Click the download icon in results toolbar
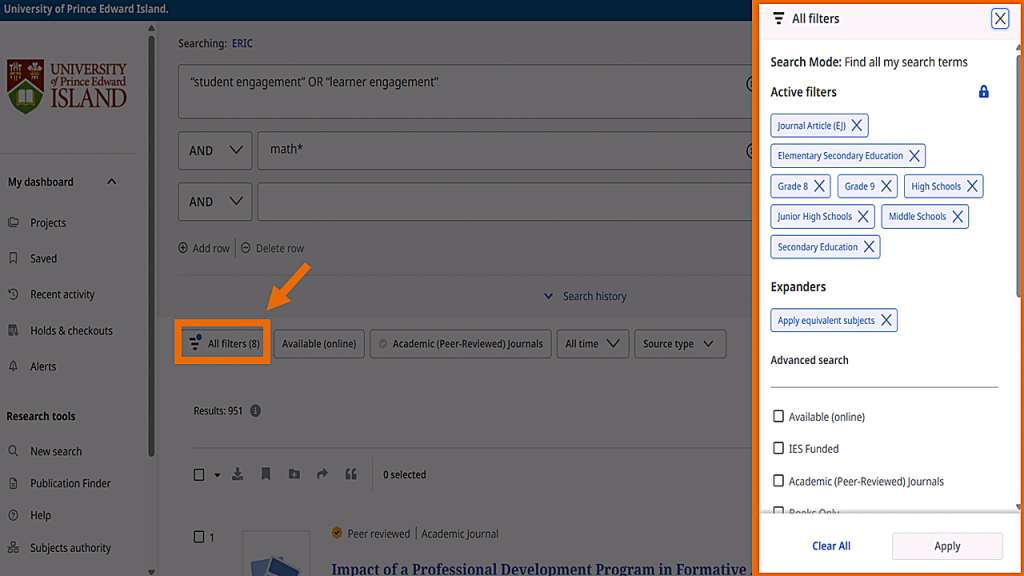 point(238,474)
